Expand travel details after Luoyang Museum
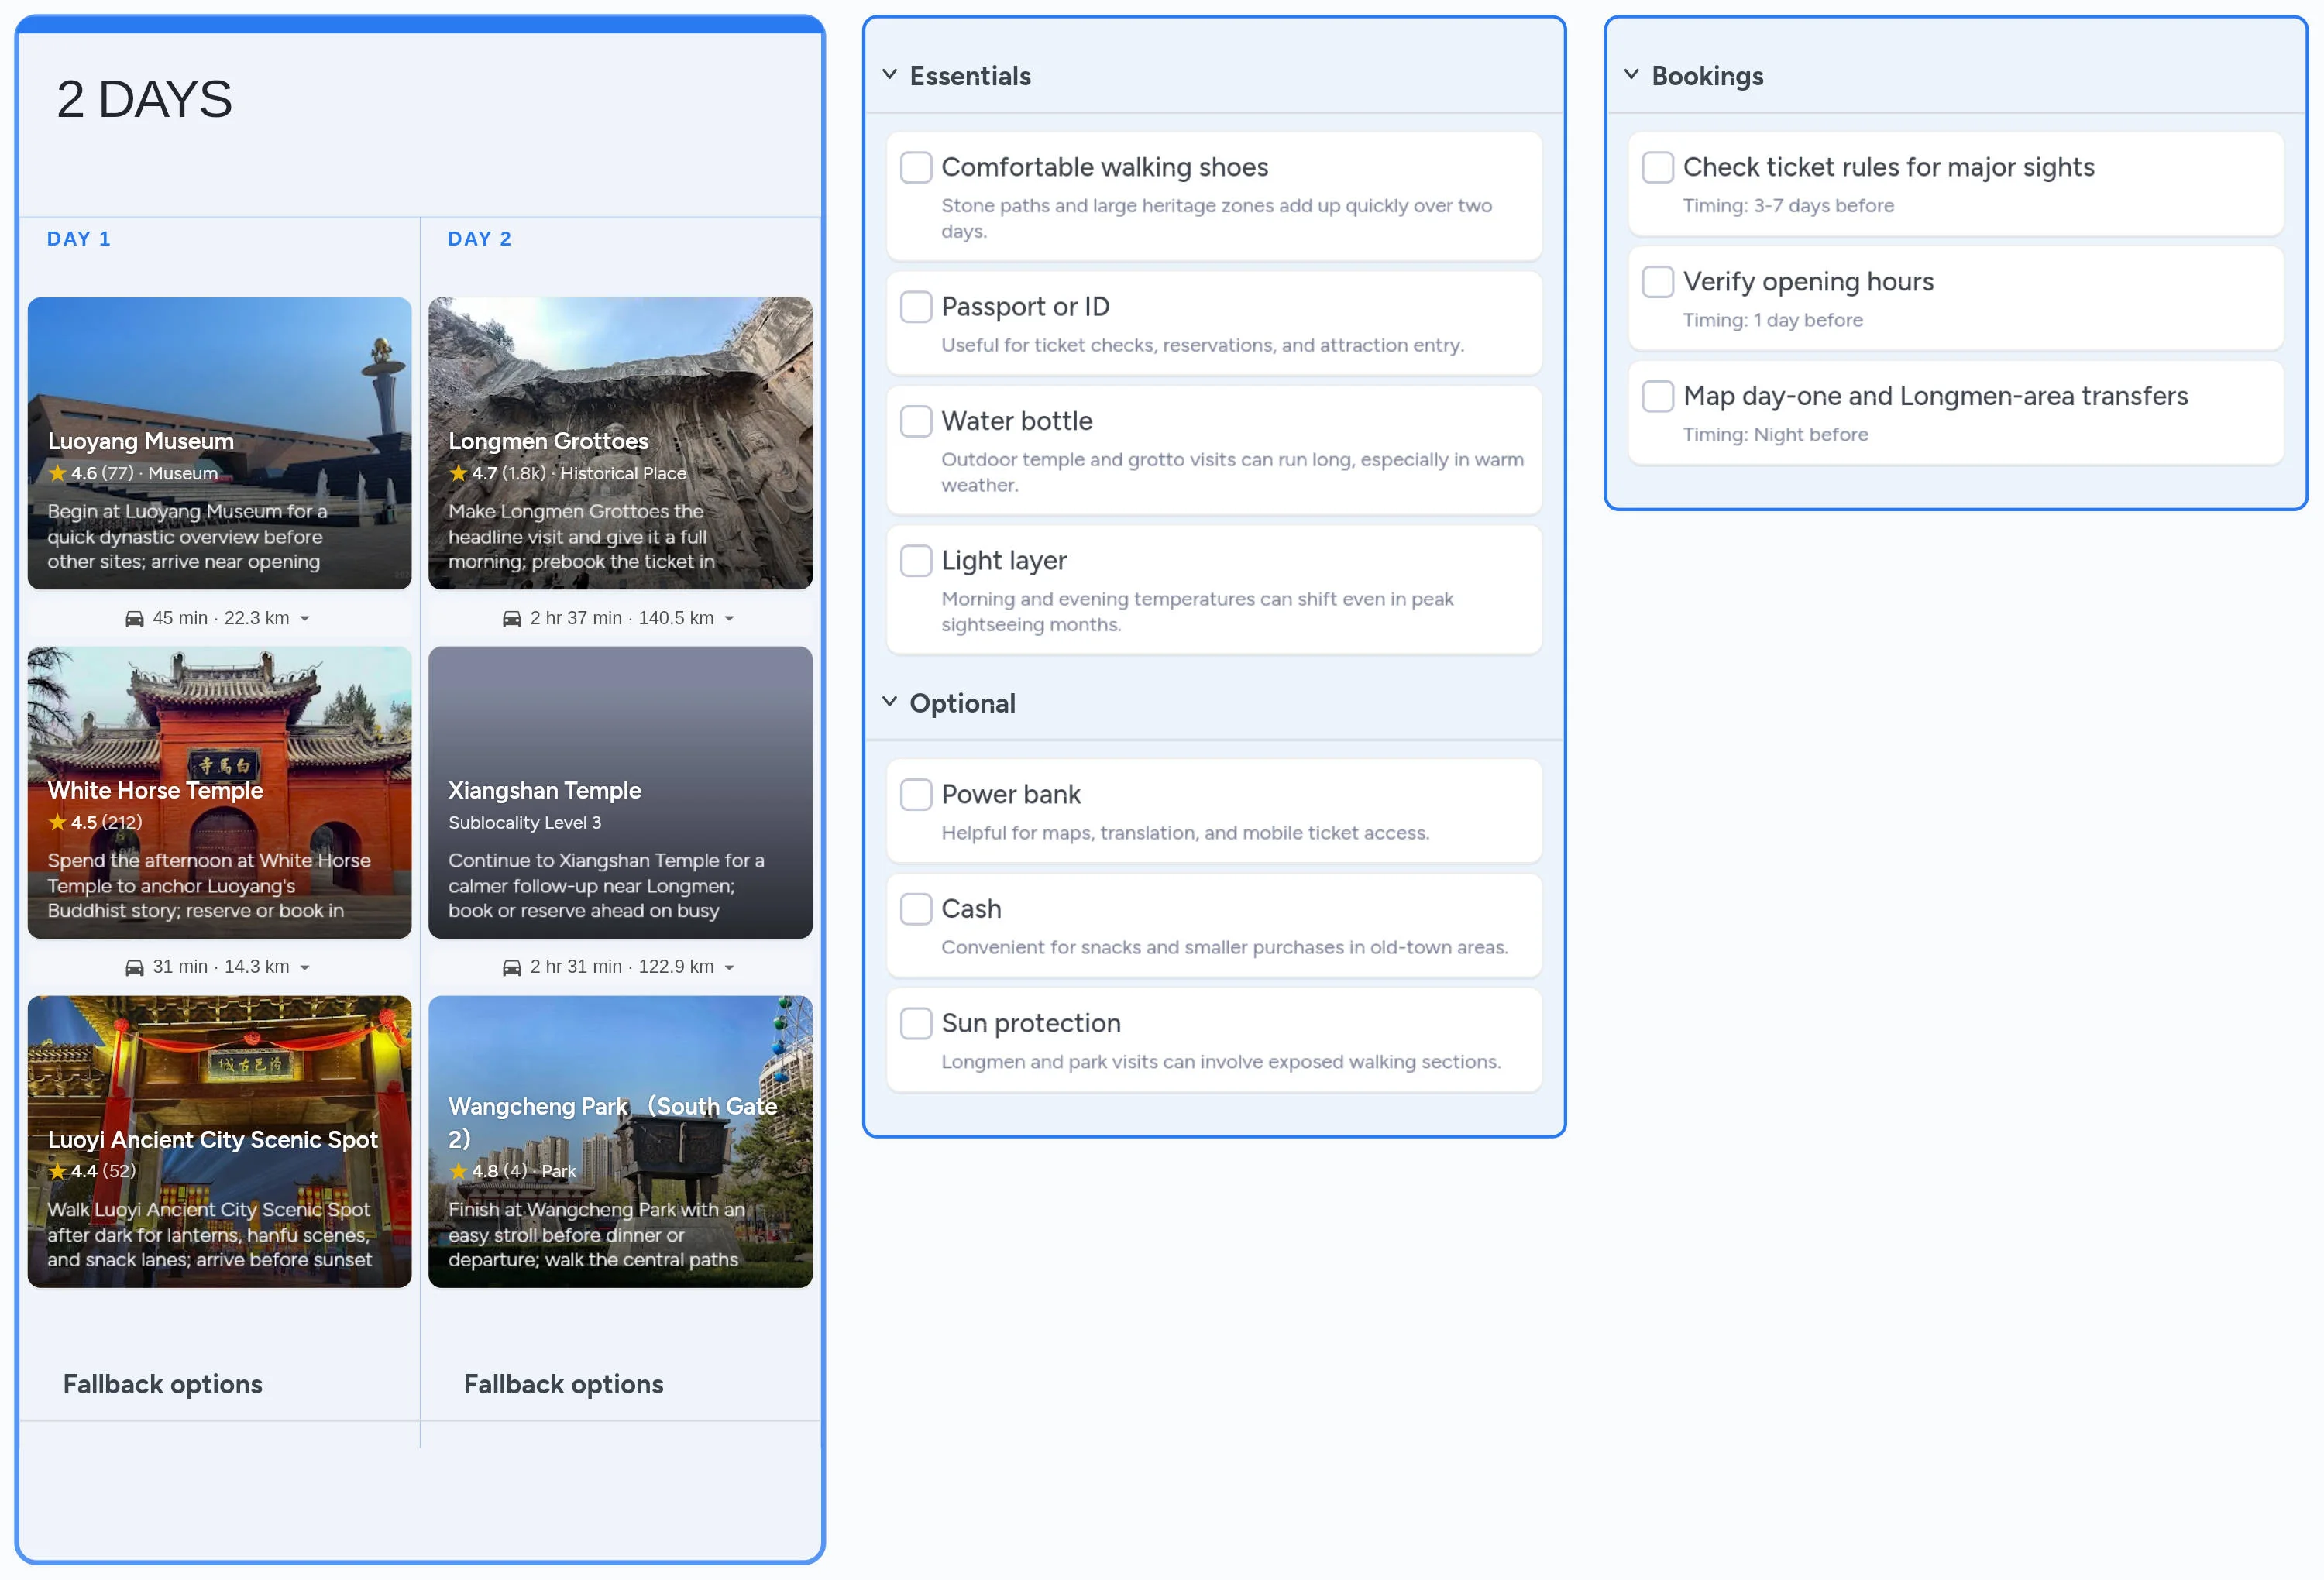Viewport: 2324px width, 1580px height. point(305,618)
